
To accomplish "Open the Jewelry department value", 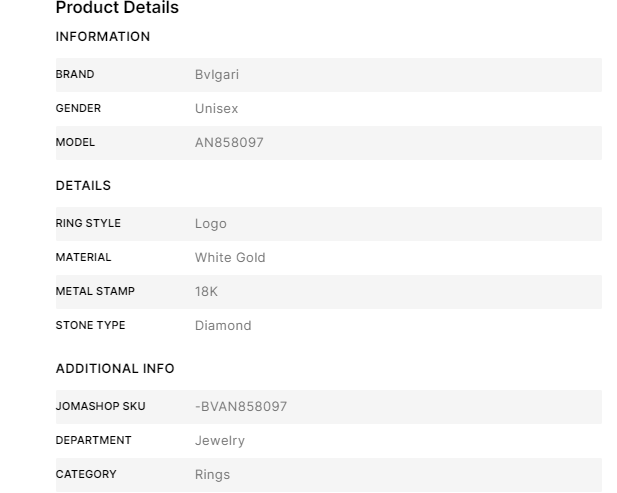I will tap(220, 441).
